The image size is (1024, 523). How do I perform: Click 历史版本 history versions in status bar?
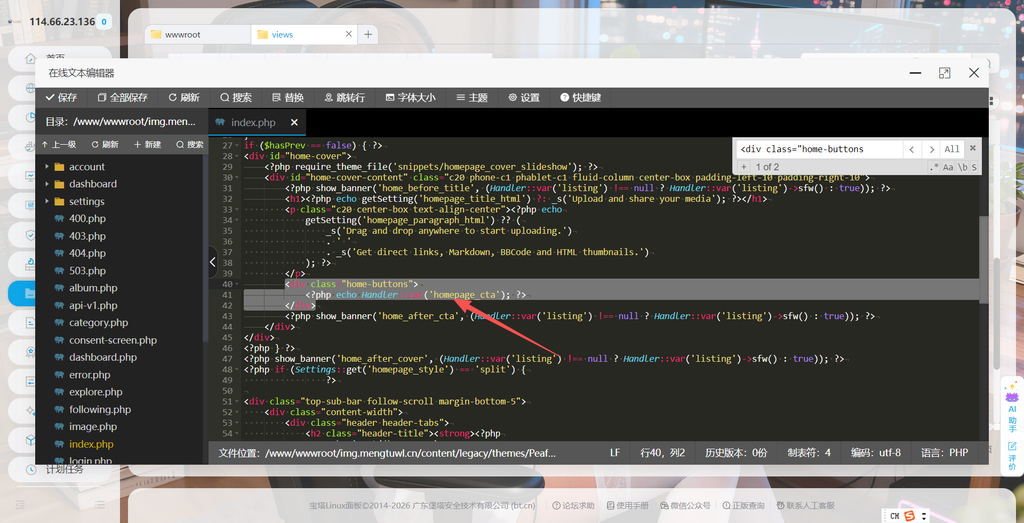click(737, 452)
